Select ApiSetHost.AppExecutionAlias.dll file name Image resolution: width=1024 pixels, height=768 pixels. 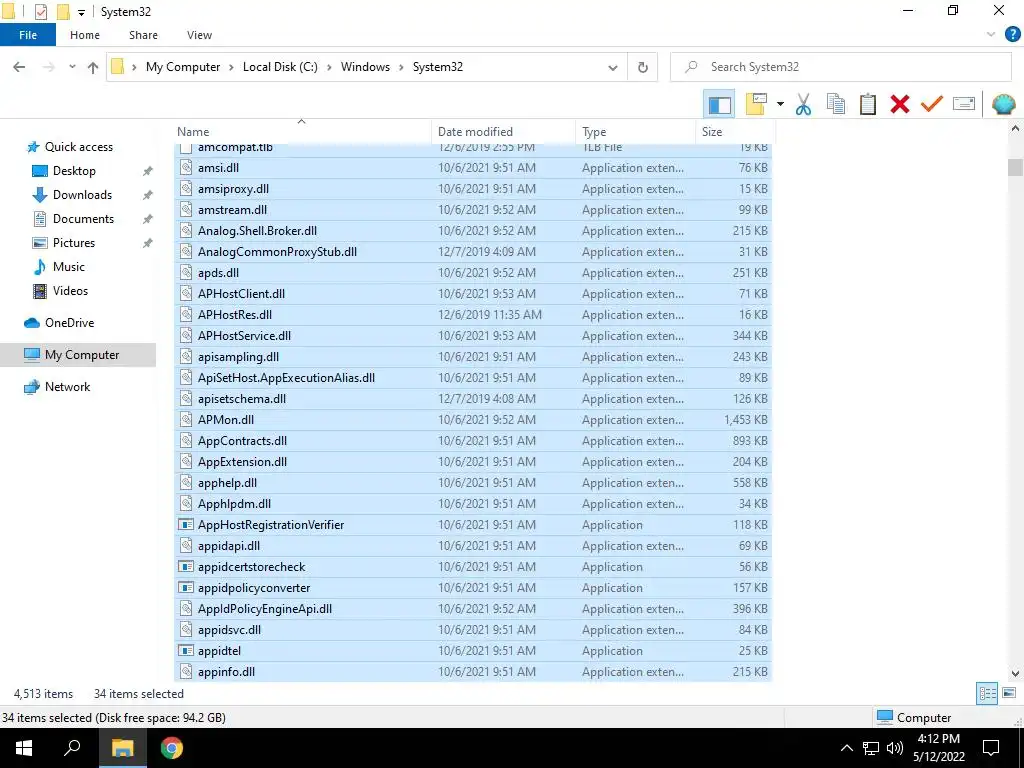click(x=286, y=378)
